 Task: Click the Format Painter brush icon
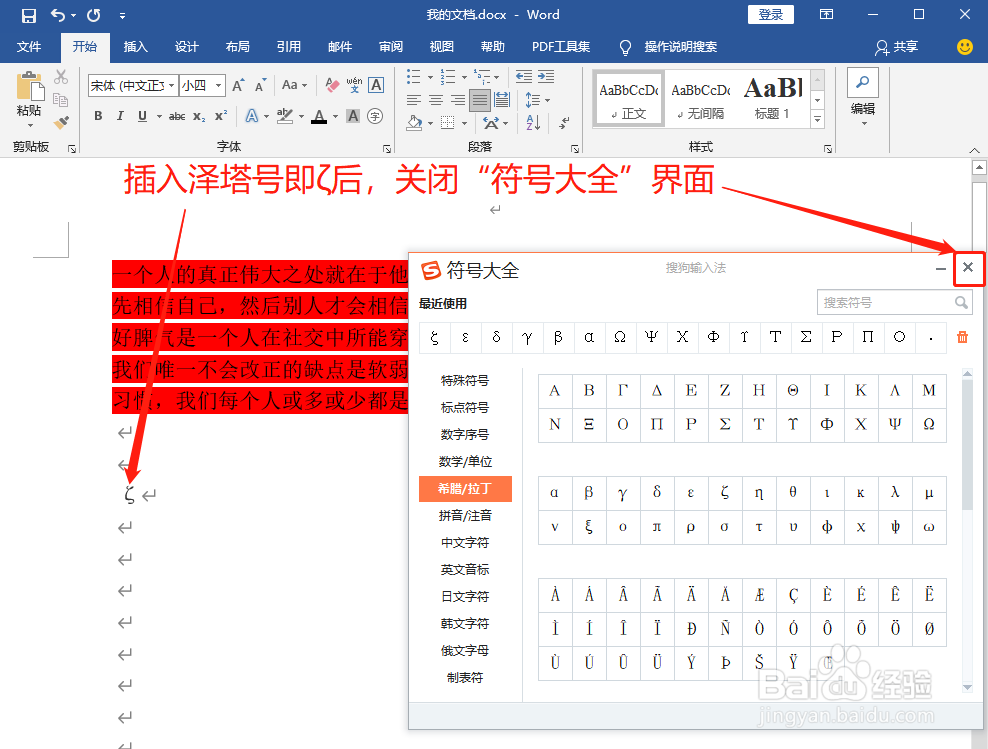click(x=61, y=122)
